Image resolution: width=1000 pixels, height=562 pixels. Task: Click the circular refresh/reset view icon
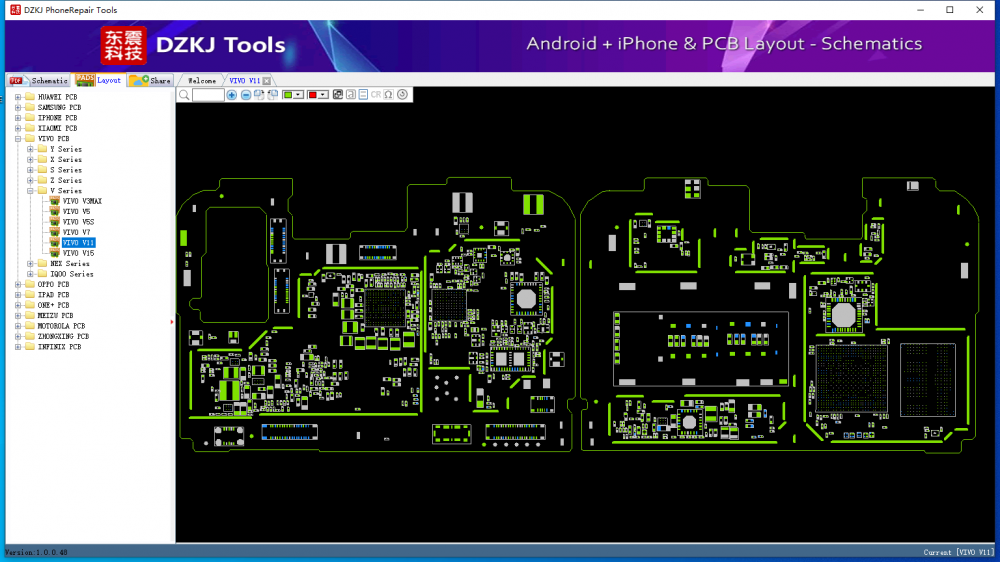[x=402, y=94]
